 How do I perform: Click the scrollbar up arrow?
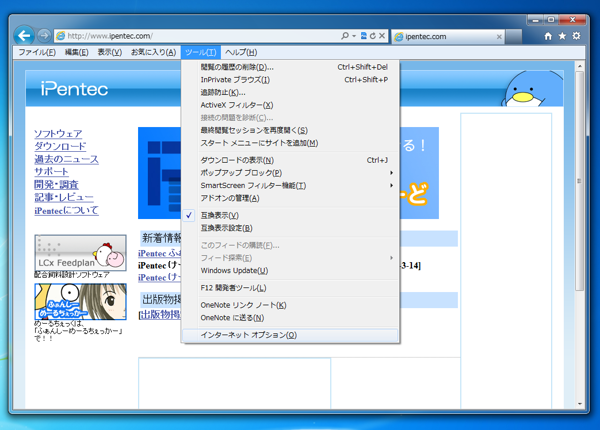tap(580, 66)
